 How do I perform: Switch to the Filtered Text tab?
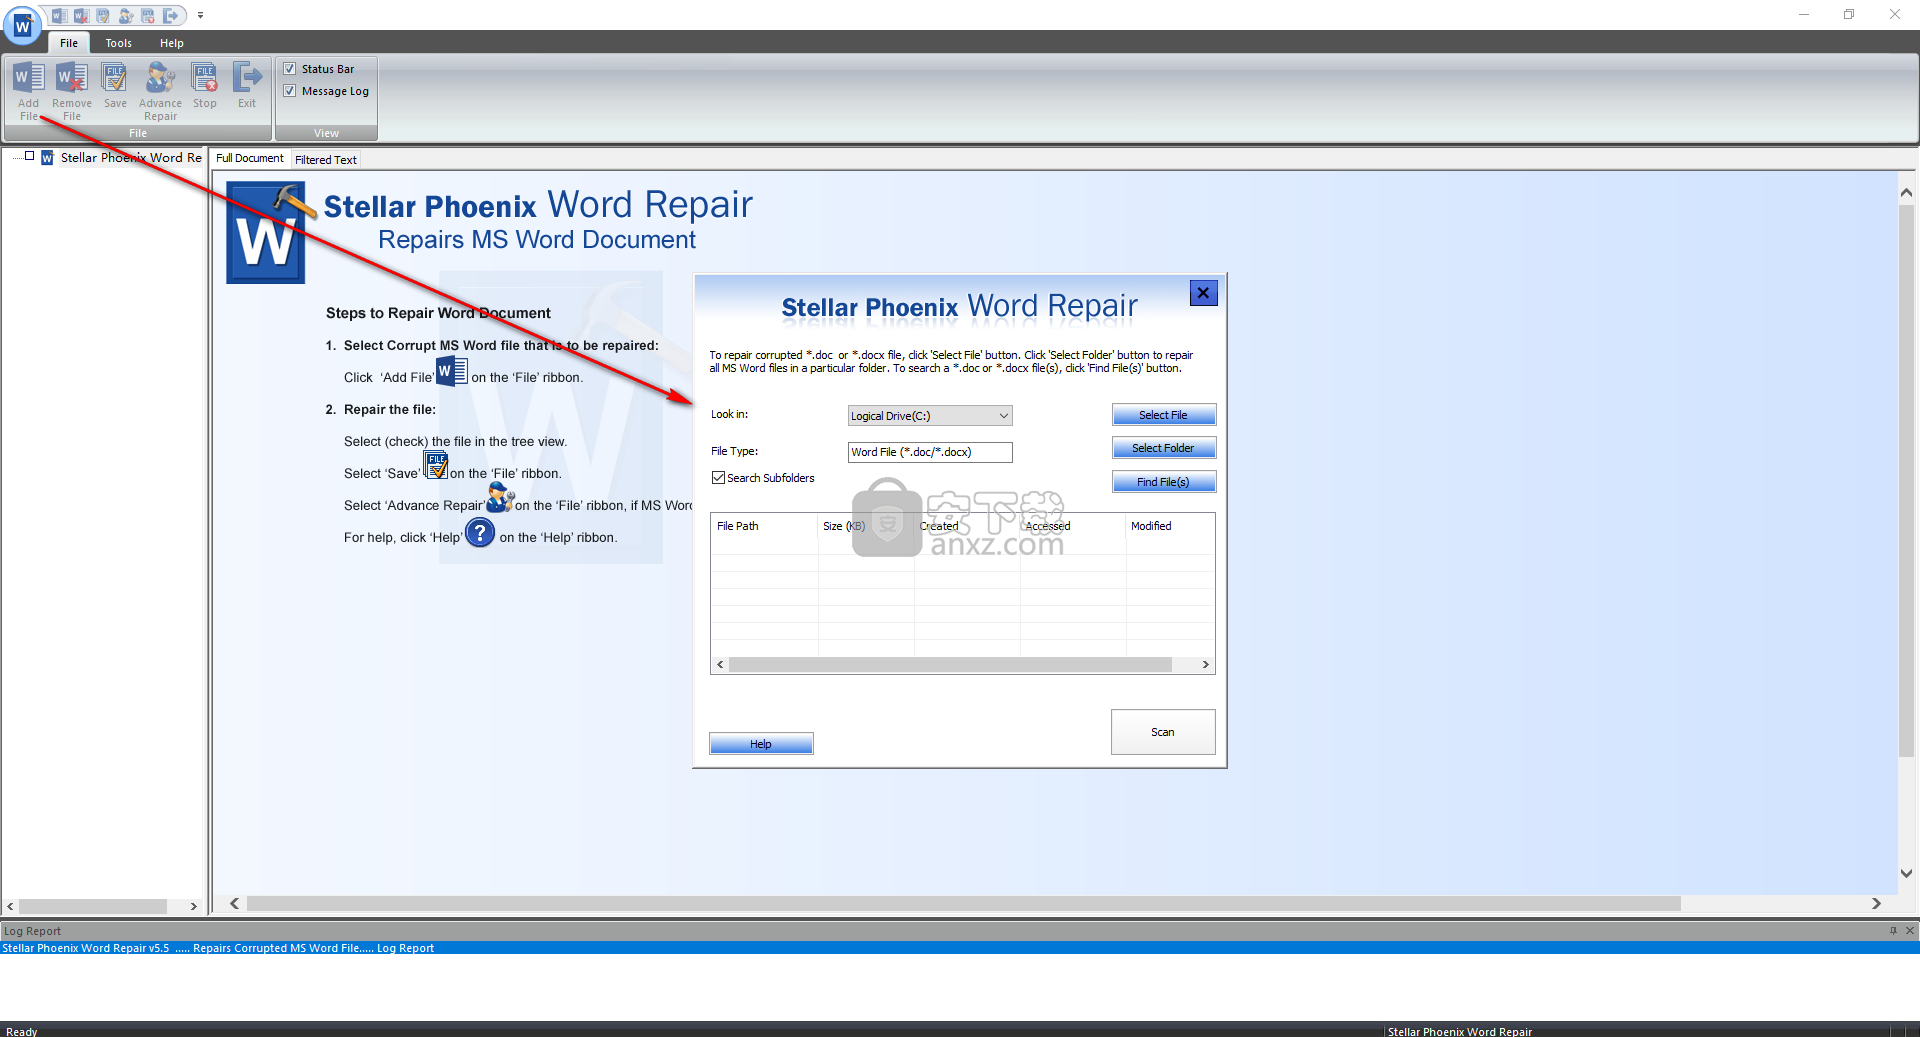click(x=326, y=159)
